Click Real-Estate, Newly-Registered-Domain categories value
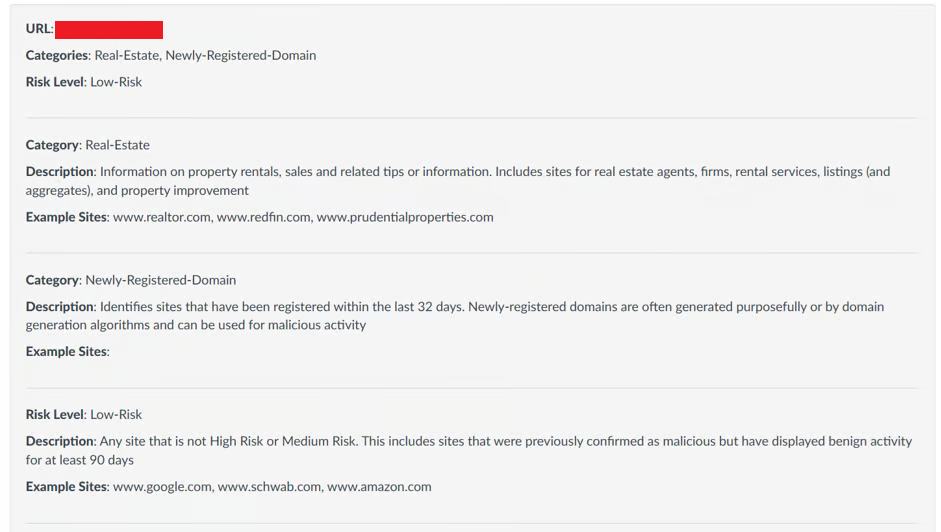 coord(205,55)
